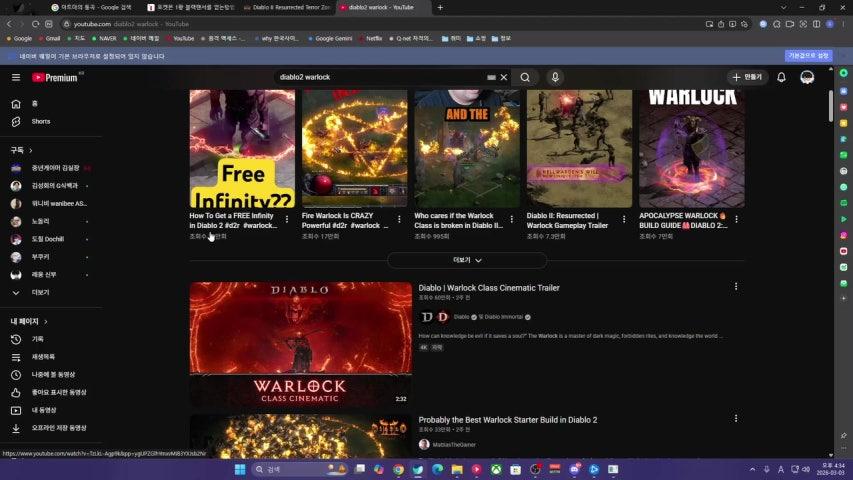
Task: Expand 더보기 under sidebar subscriptions
Action: coord(40,292)
